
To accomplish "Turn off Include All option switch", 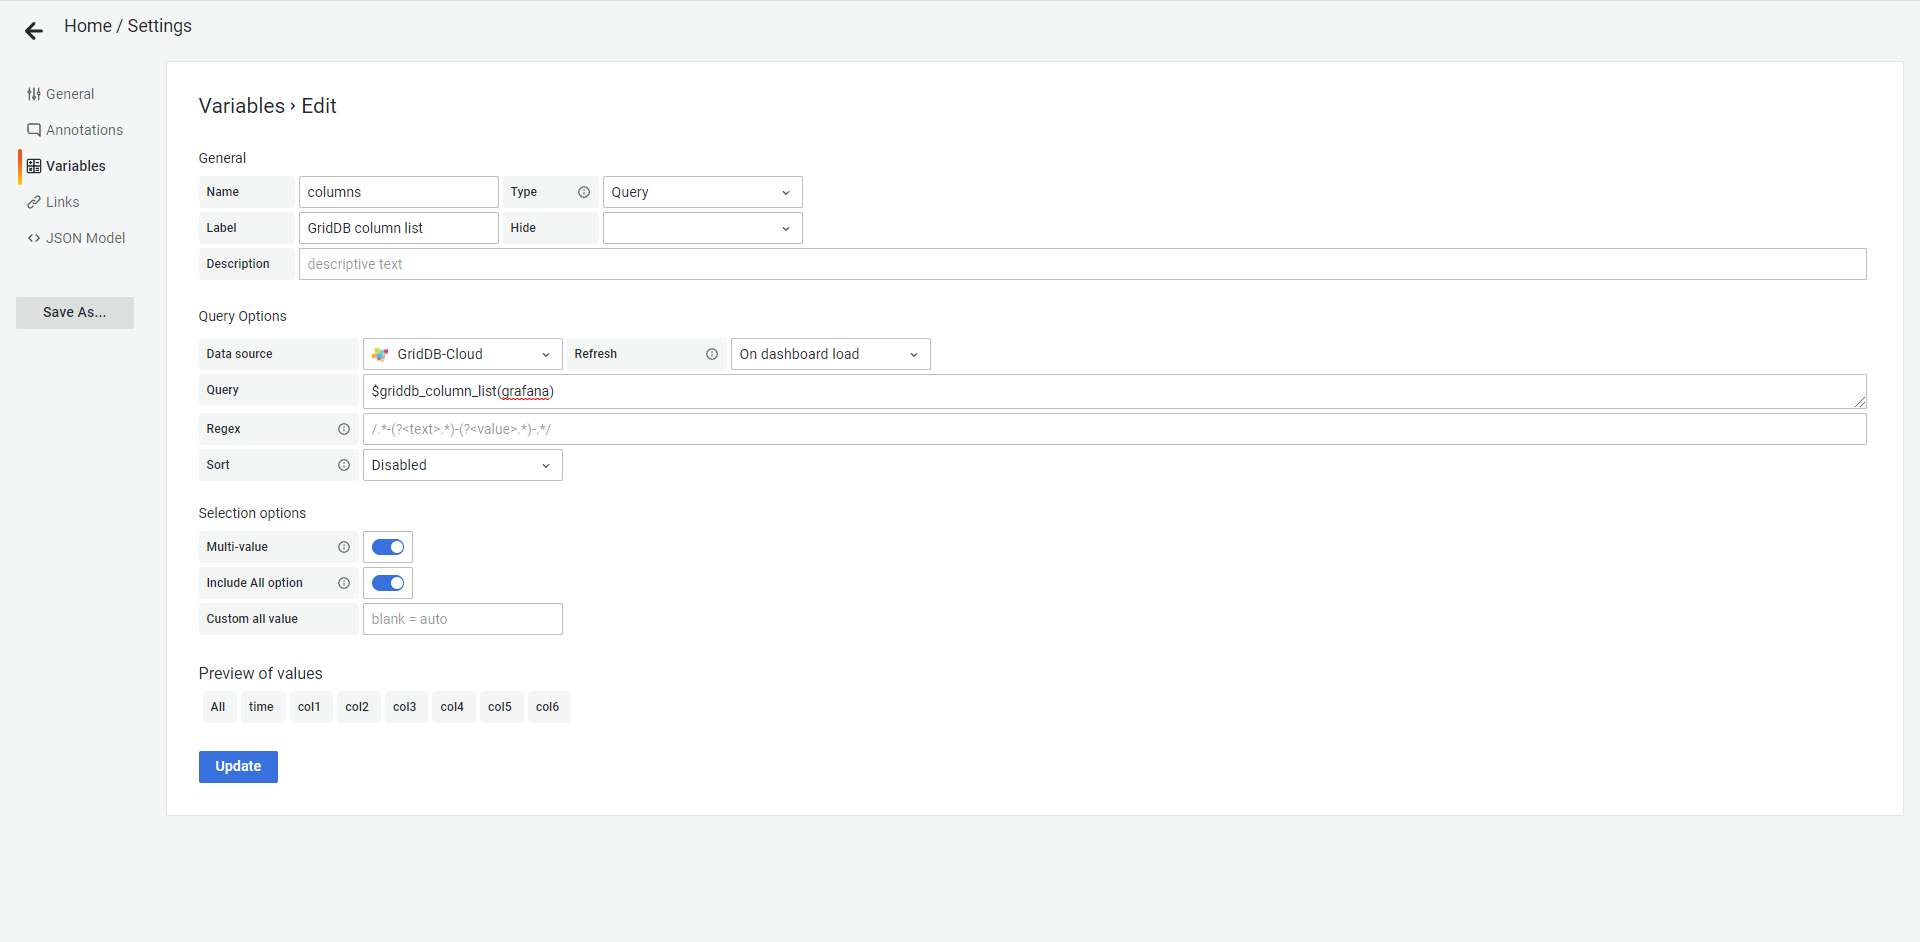I will (x=388, y=583).
